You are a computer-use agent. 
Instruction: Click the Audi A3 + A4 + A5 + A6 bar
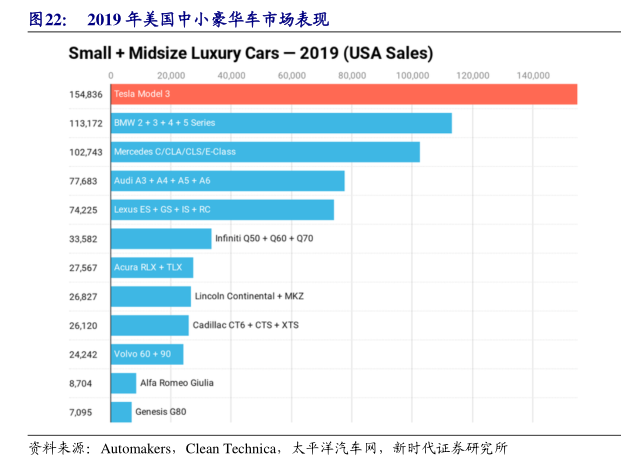[x=228, y=181]
